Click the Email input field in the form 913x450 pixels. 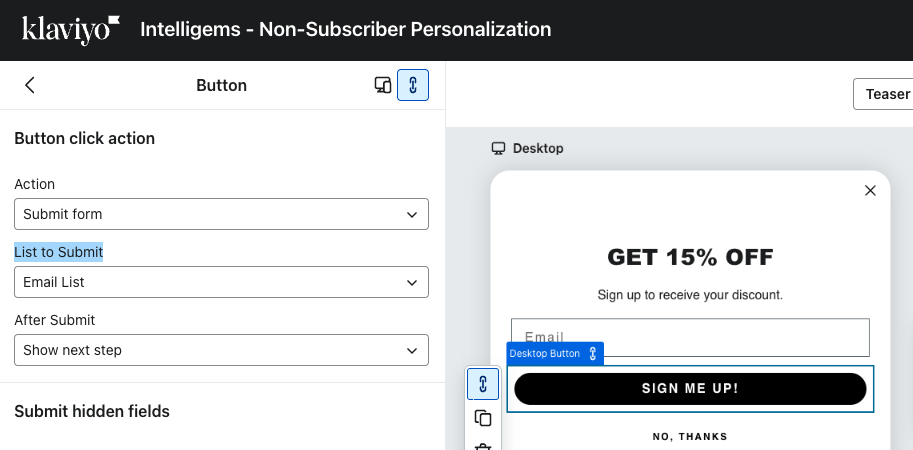coord(690,337)
